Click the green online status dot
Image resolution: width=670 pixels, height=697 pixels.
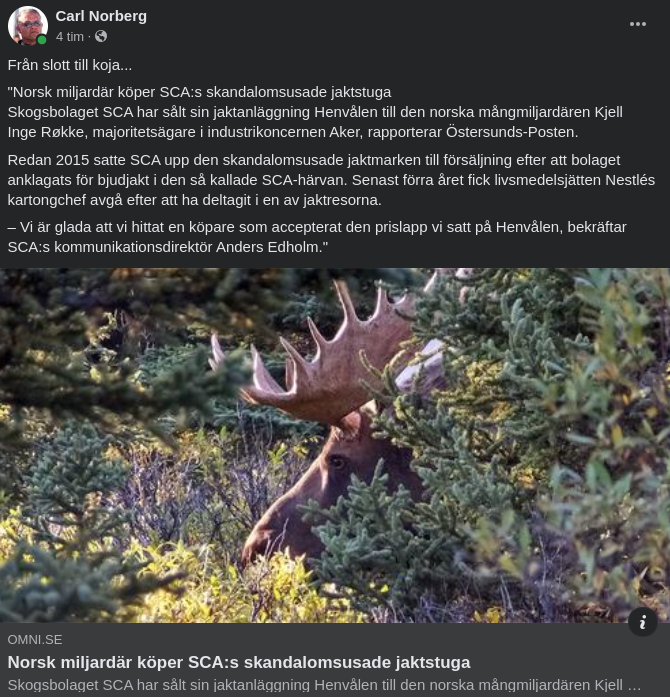pyautogui.click(x=42, y=41)
